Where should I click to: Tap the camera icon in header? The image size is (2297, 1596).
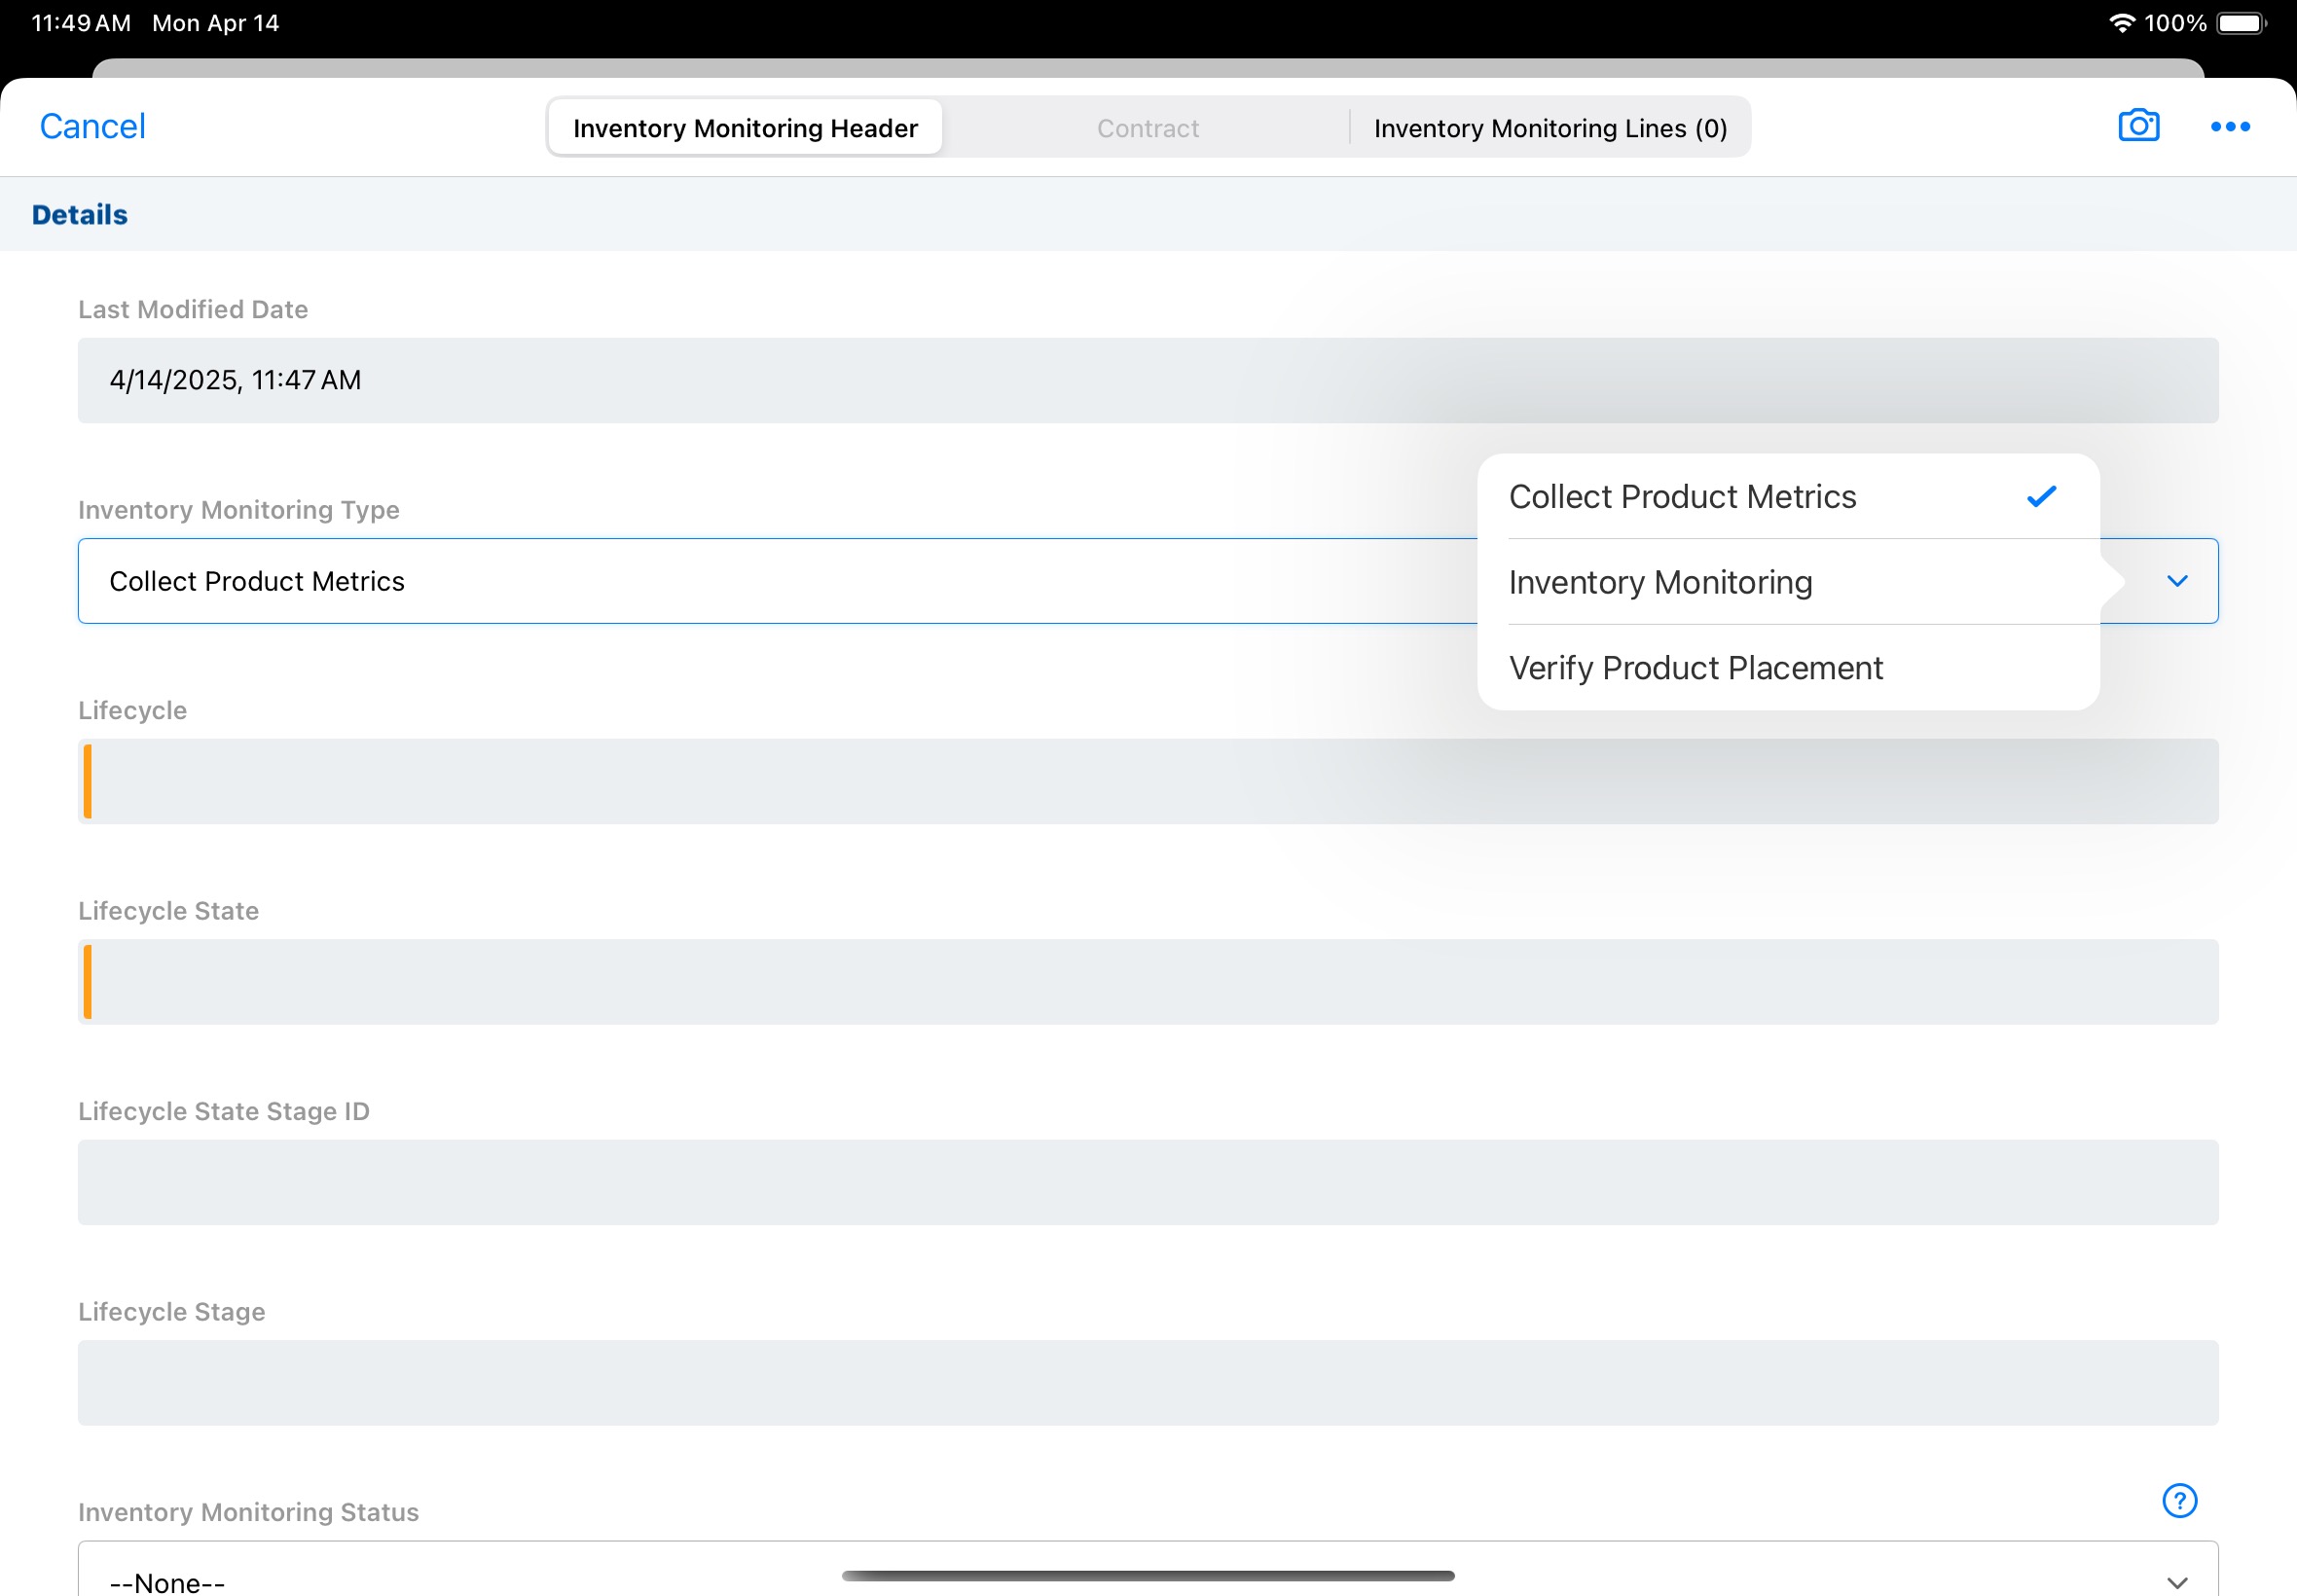(x=2138, y=126)
